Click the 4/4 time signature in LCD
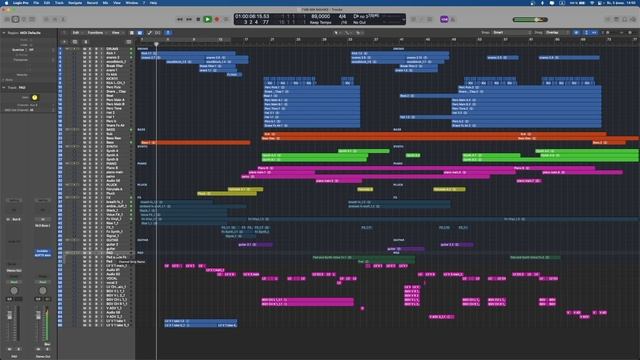The image size is (640, 360). [342, 16]
